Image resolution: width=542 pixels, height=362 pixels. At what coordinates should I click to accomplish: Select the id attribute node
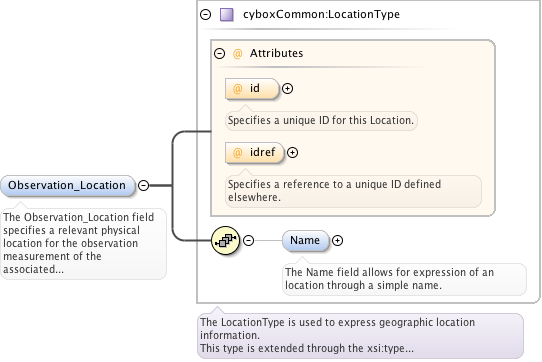coord(252,89)
